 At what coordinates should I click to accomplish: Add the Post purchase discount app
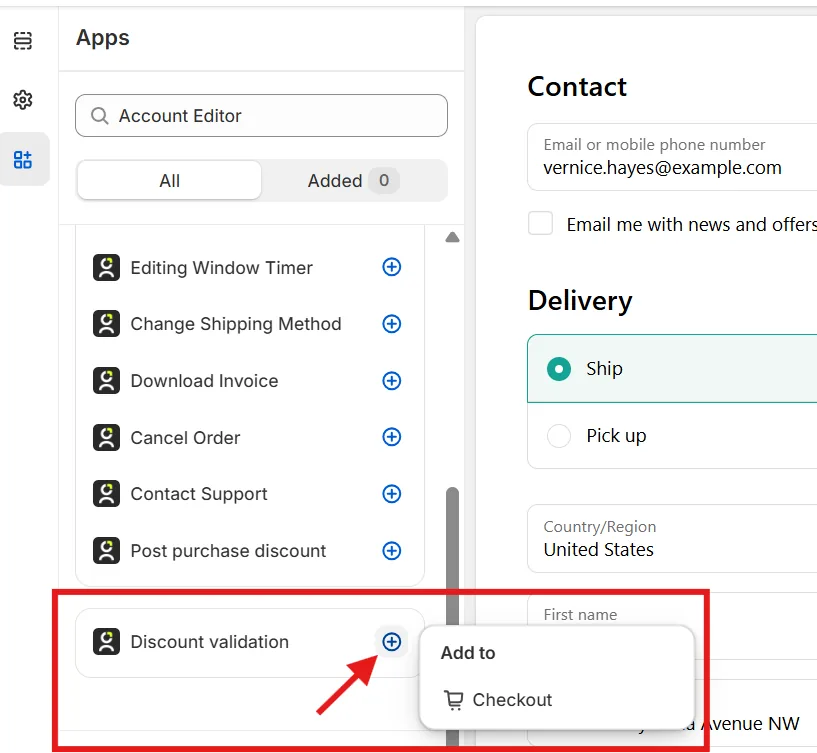[391, 551]
